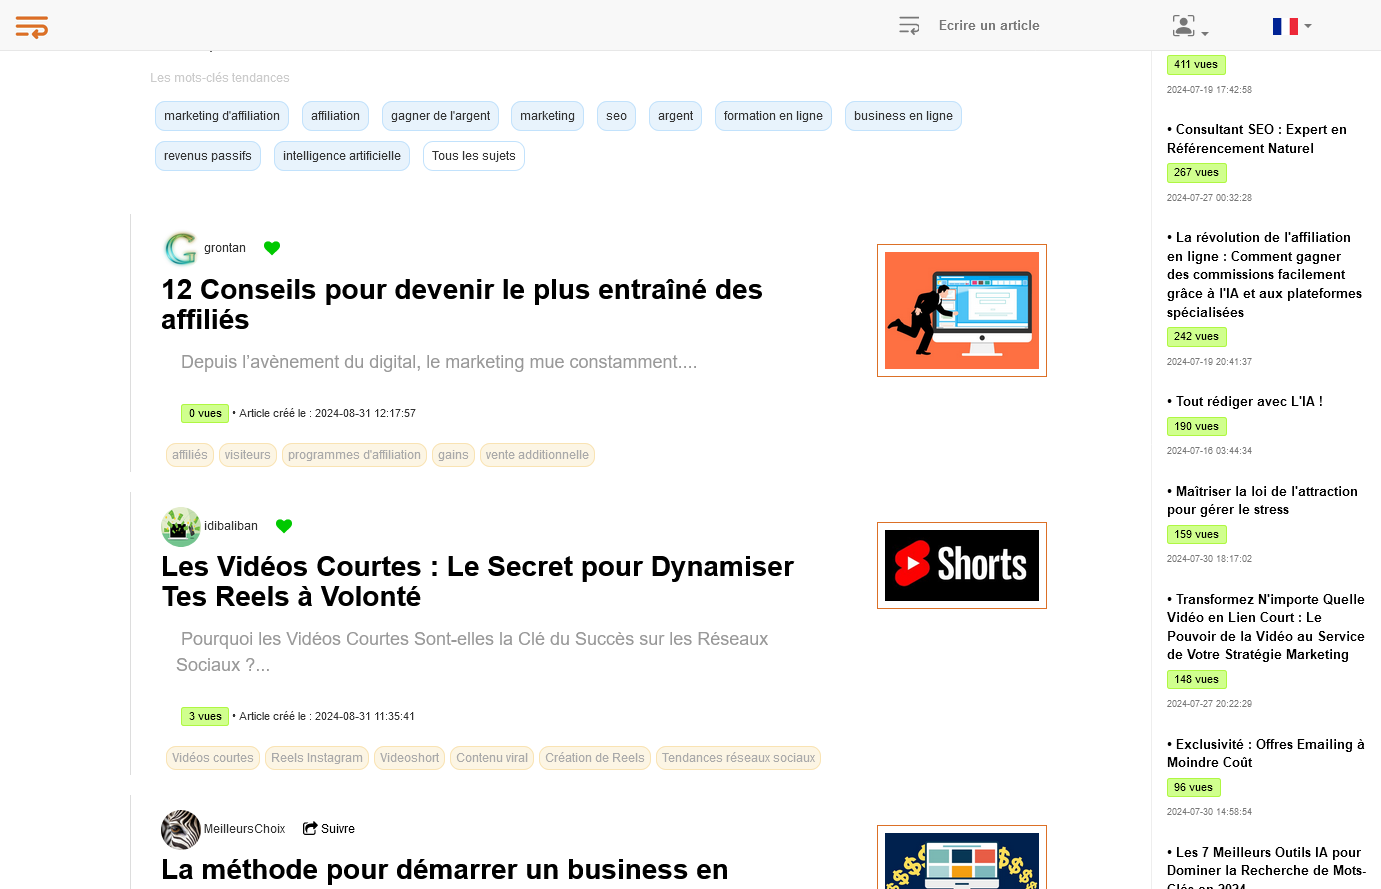This screenshot has width=1381, height=889.
Task: Select the seo keyword tab
Action: pyautogui.click(x=616, y=116)
